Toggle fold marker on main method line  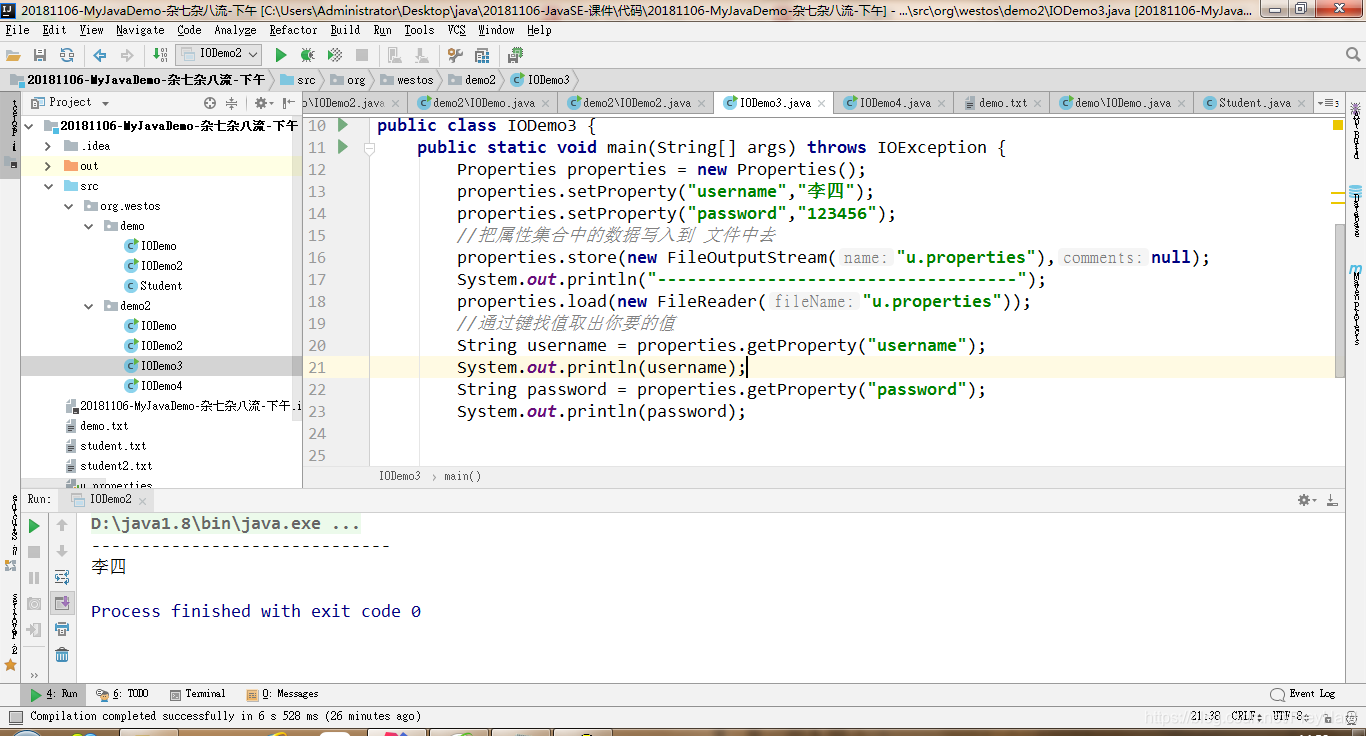[368, 148]
